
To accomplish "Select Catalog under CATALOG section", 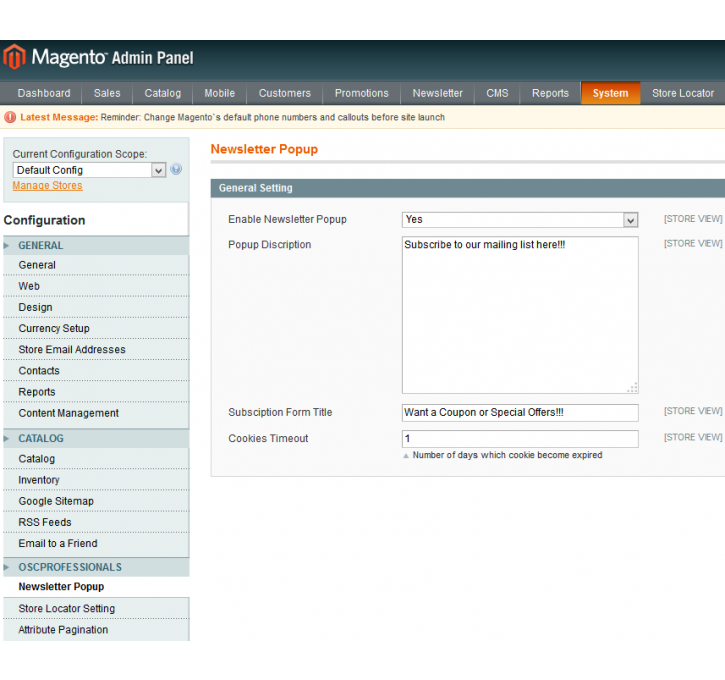I will pyautogui.click(x=96, y=459).
